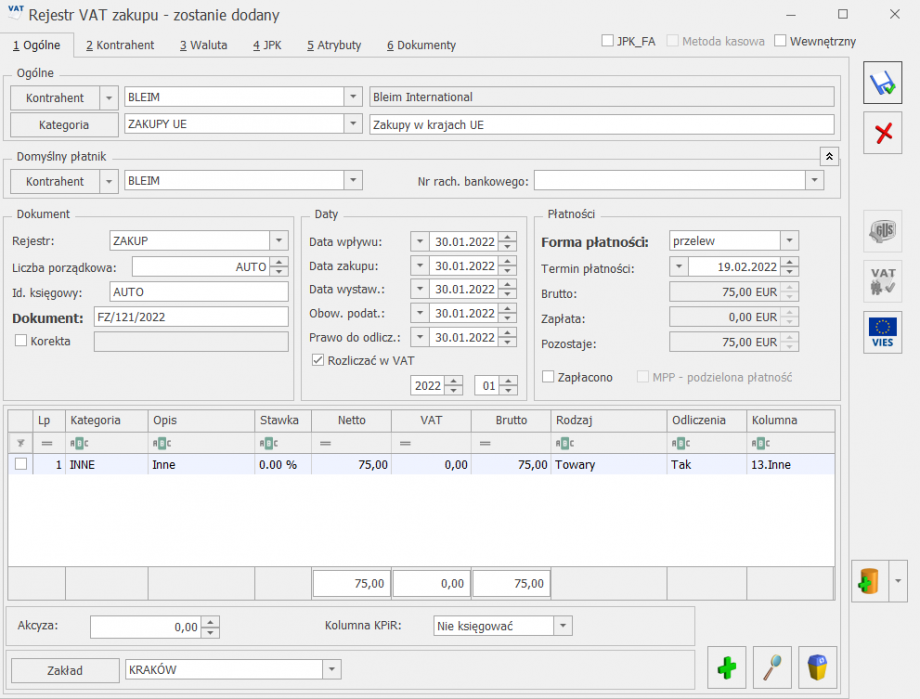Click the Tak Odliczenia cell
The image size is (920, 699).
(x=707, y=464)
